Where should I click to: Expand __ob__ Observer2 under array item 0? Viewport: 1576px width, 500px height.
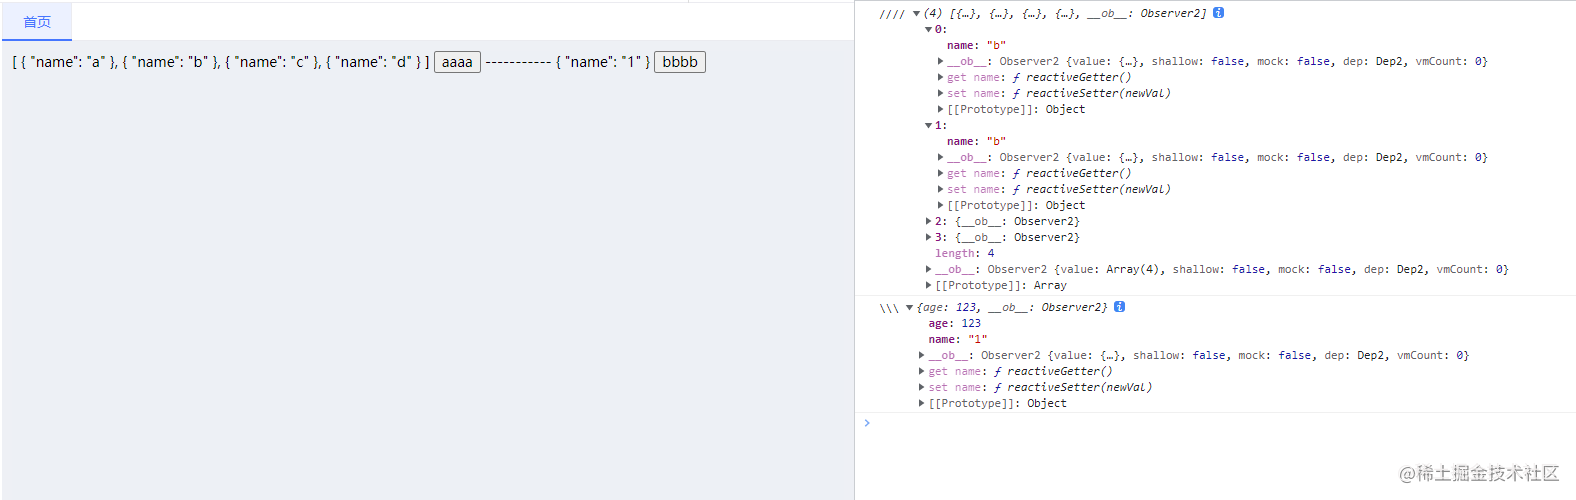point(940,62)
